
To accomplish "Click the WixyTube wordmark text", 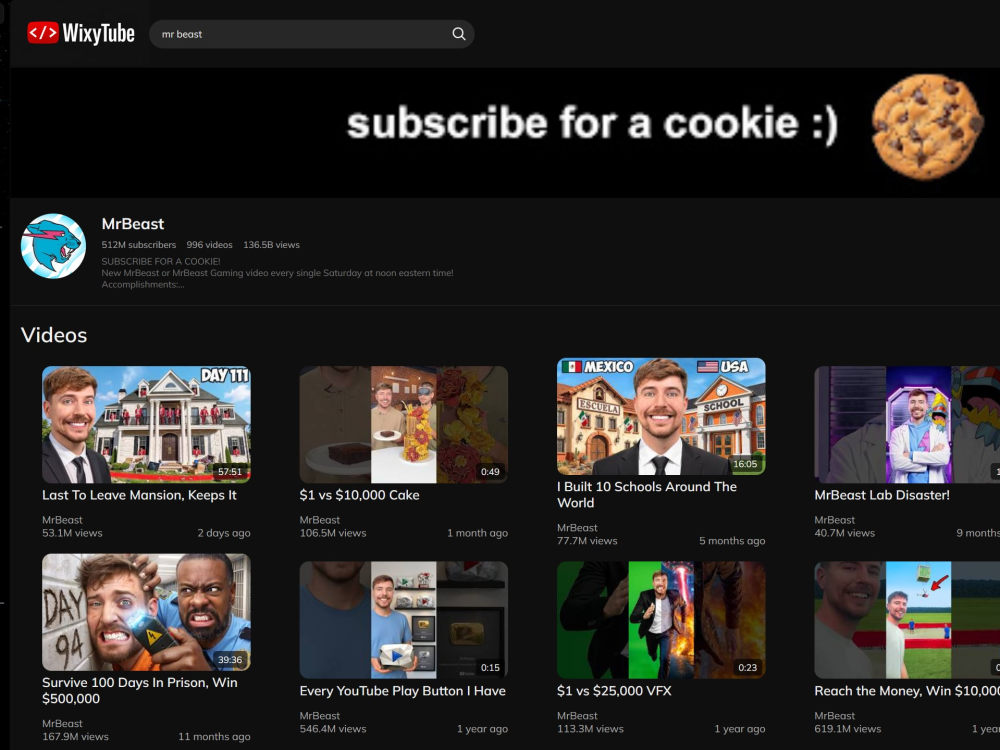I will tap(98, 33).
